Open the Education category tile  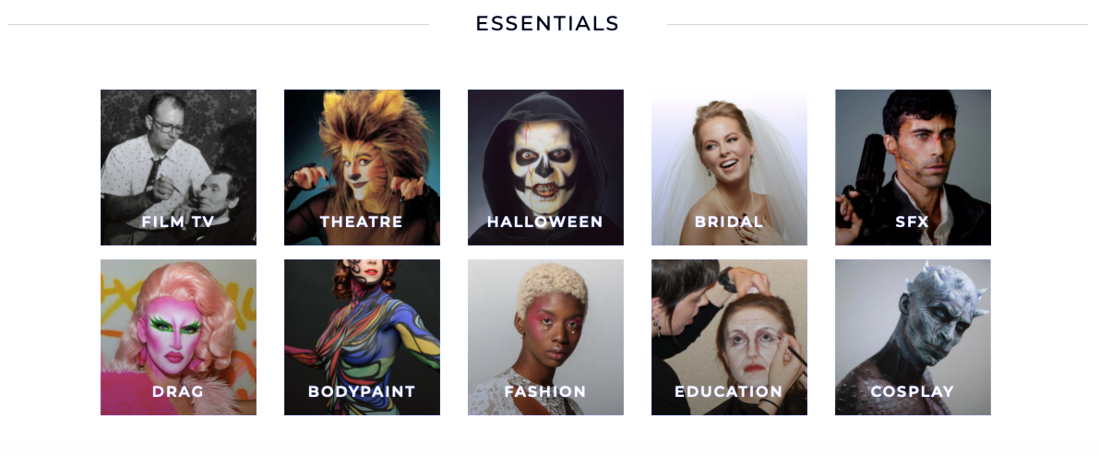pyautogui.click(x=729, y=337)
